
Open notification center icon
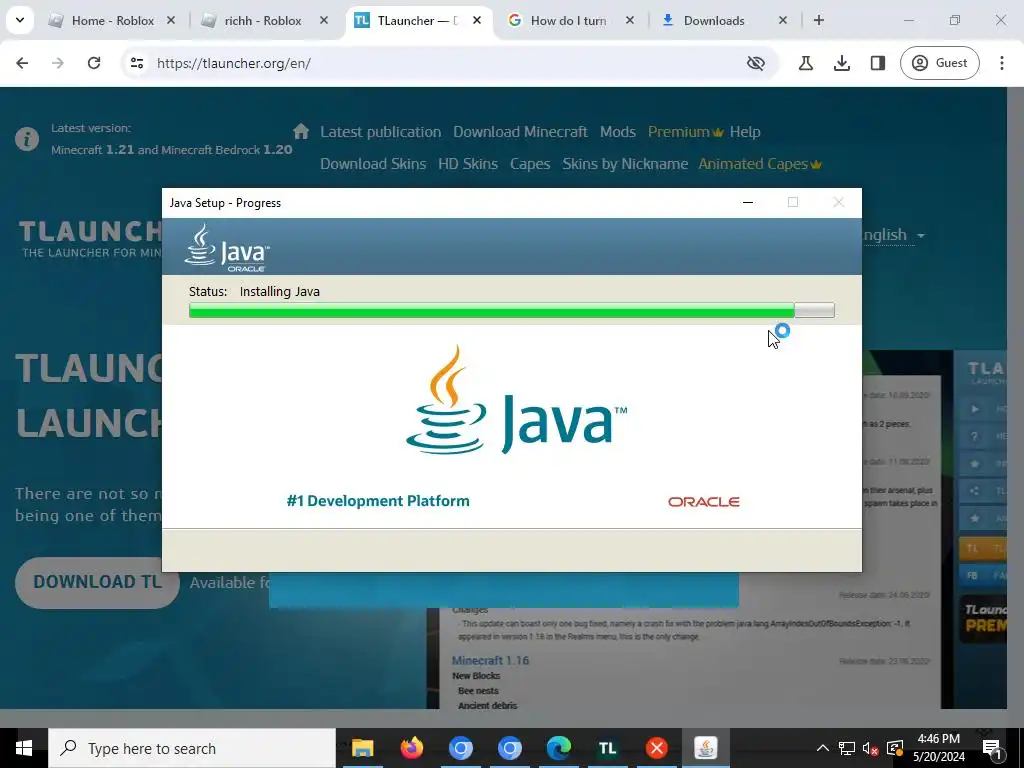pyautogui.click(x=992, y=748)
